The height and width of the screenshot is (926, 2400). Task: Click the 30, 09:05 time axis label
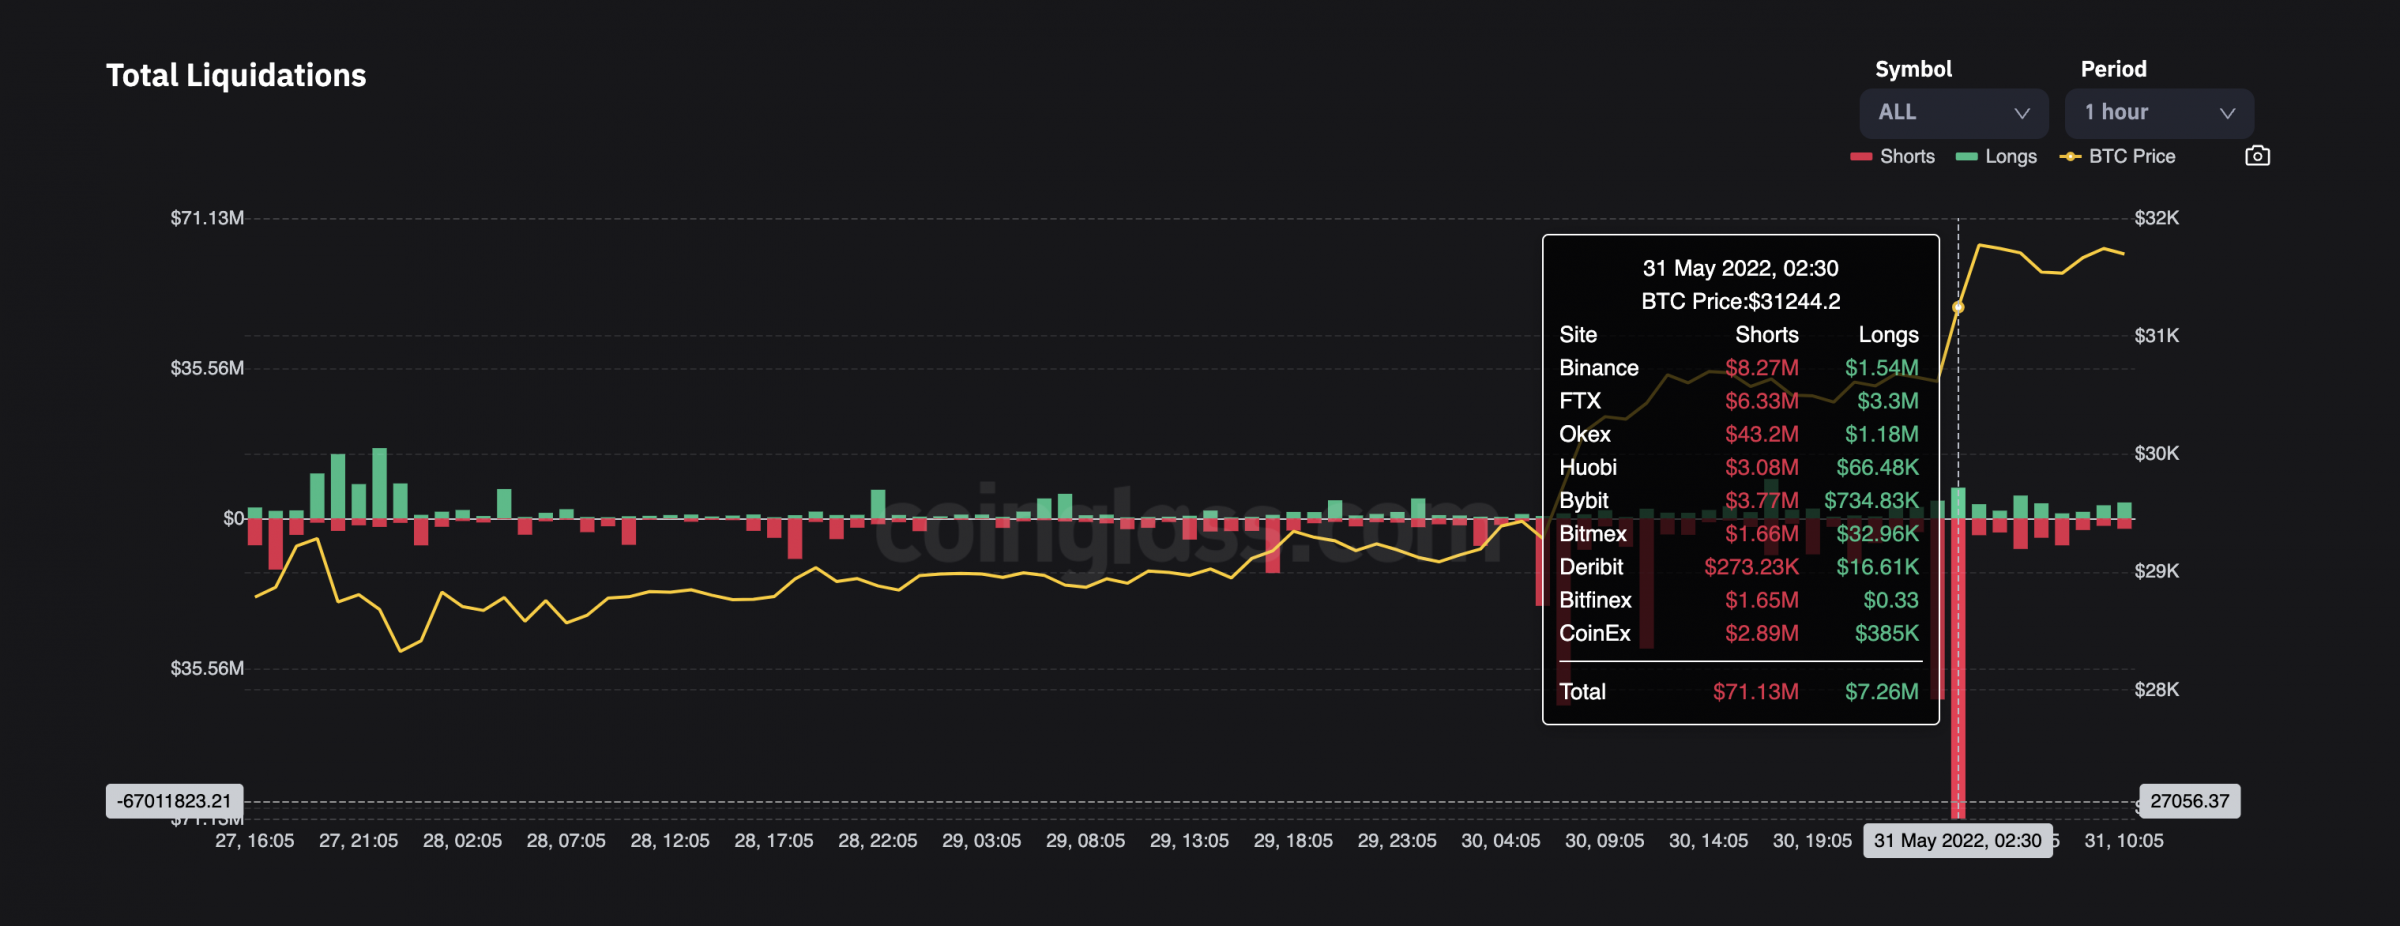click(1604, 841)
